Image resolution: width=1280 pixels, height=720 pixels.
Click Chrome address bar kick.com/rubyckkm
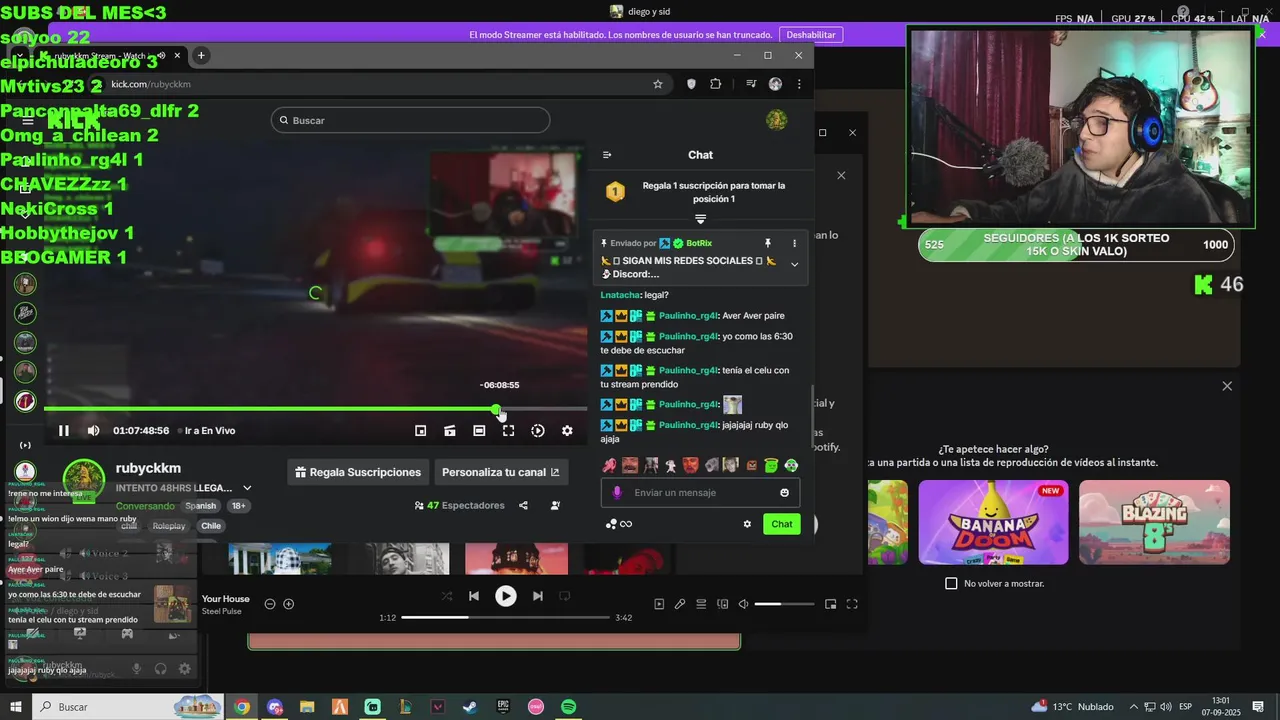click(370, 84)
